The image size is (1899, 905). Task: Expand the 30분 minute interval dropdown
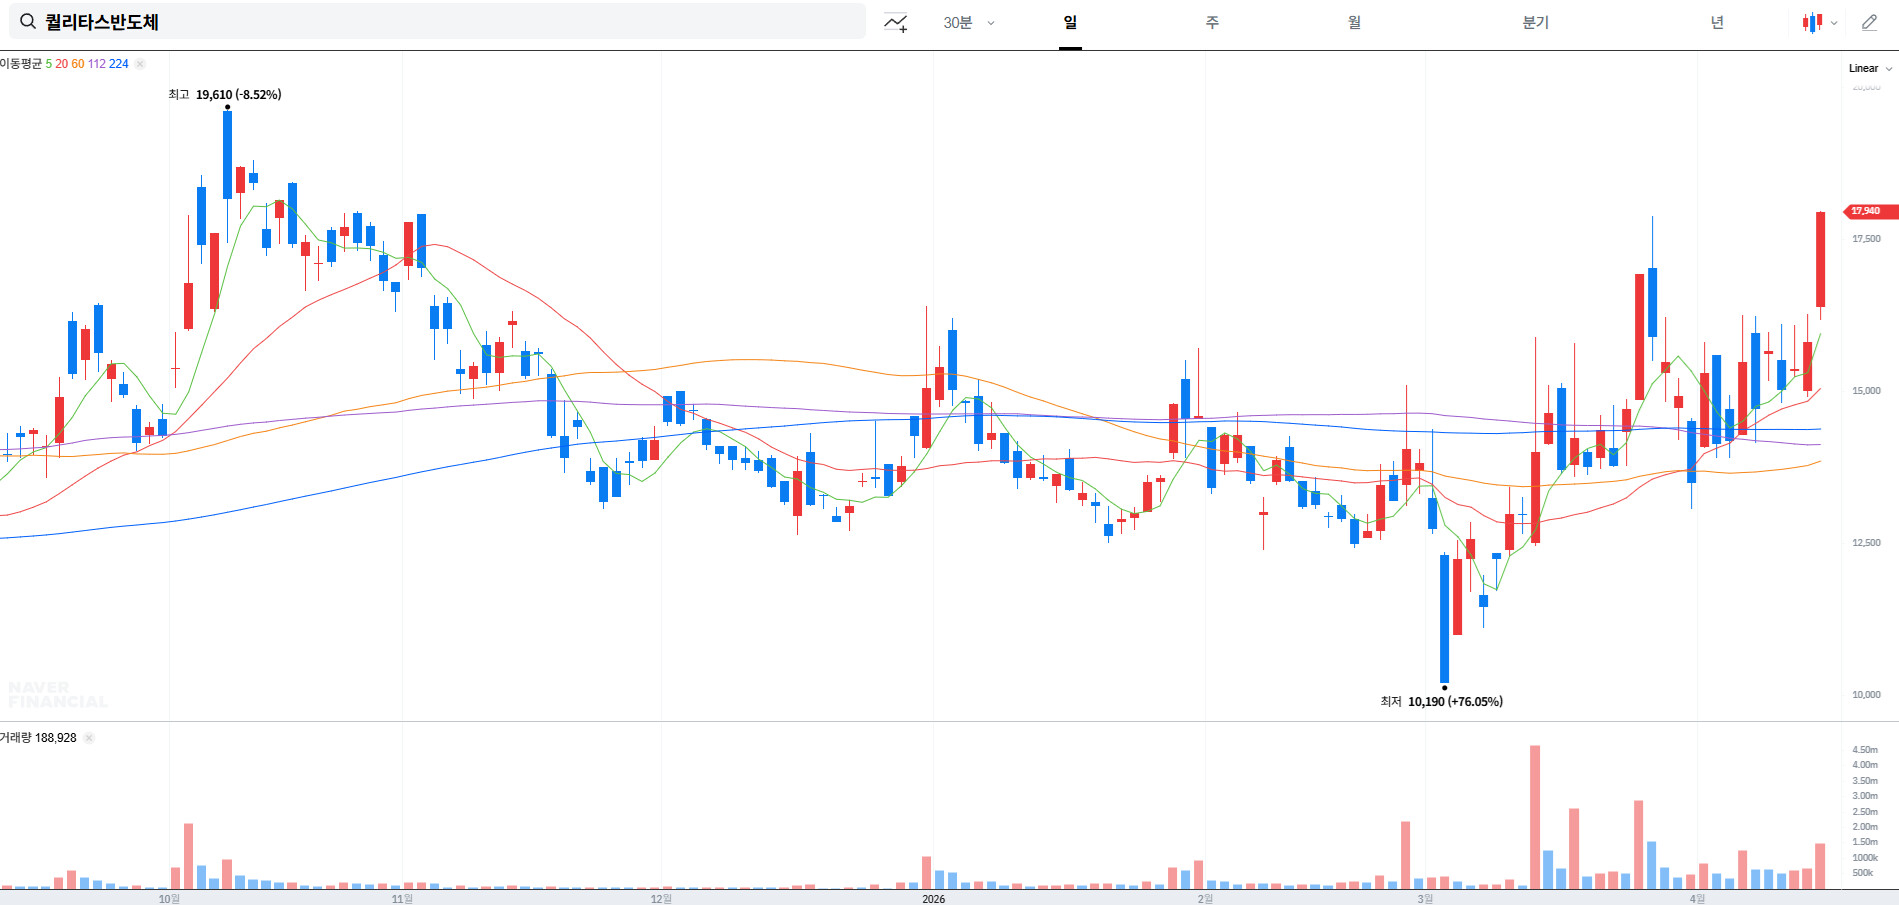click(x=969, y=22)
